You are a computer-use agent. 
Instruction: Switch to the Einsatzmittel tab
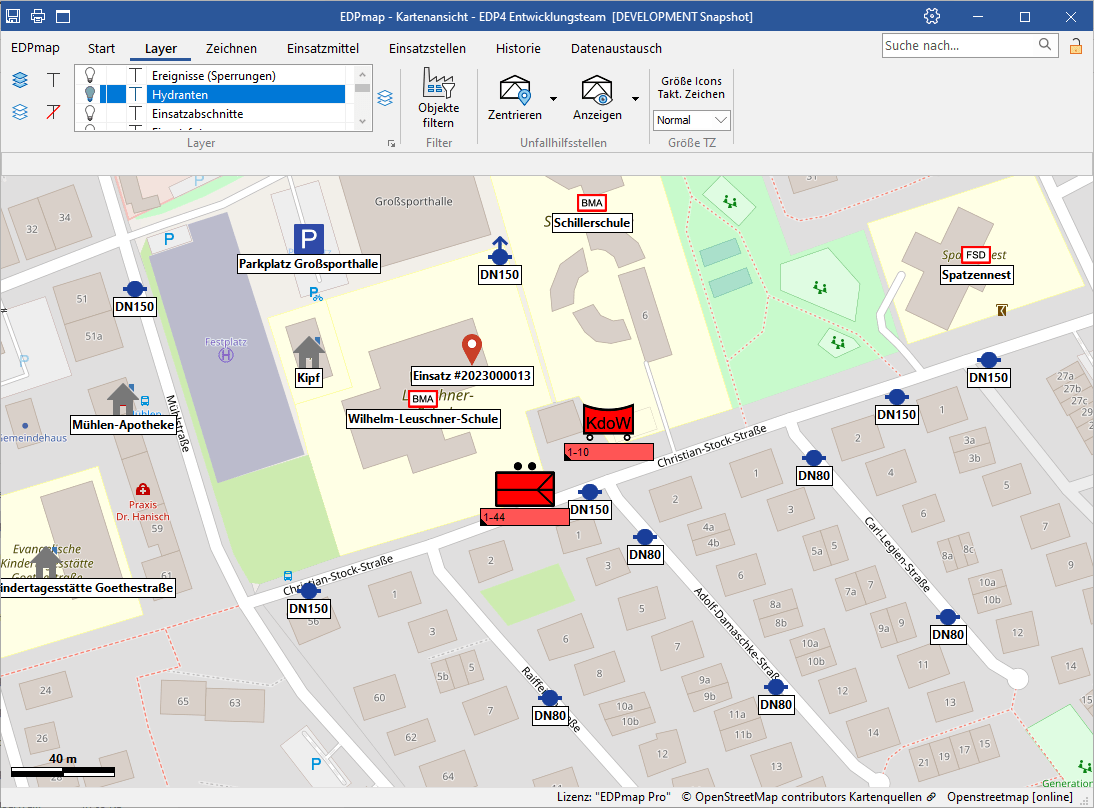click(323, 48)
